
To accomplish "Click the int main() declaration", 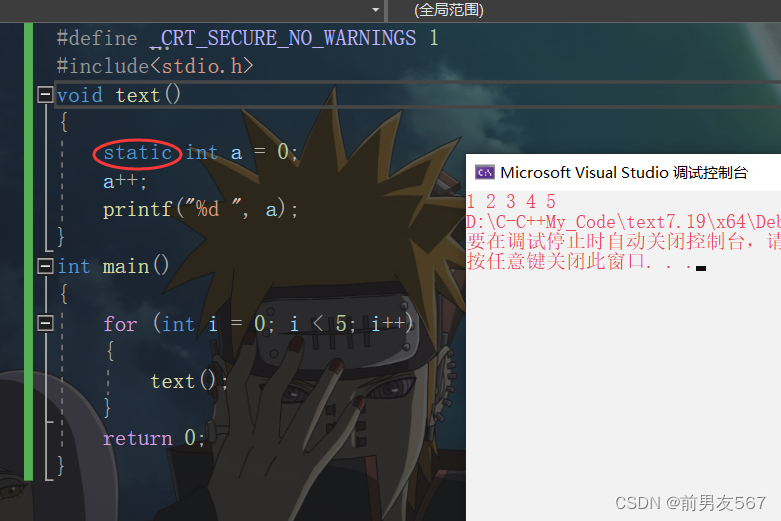I will pos(113,266).
